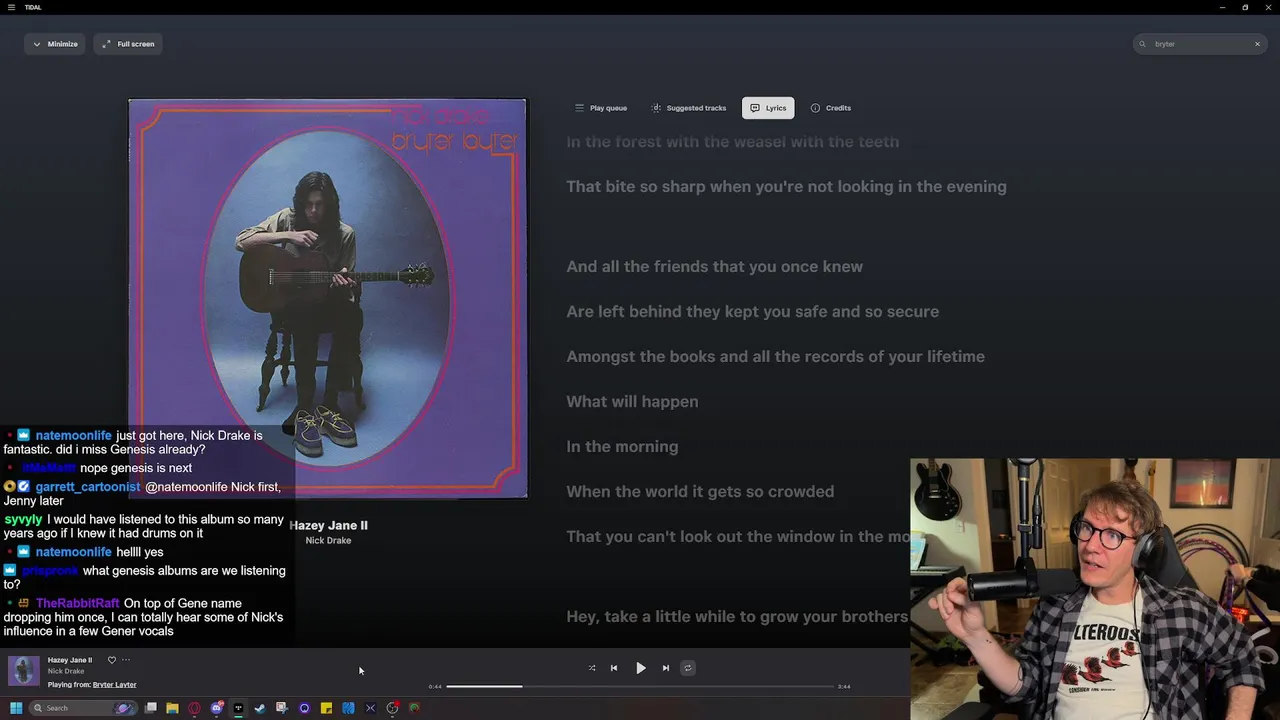Open Opera browser from the taskbar
Viewport: 1280px width, 720px height.
(x=194, y=708)
